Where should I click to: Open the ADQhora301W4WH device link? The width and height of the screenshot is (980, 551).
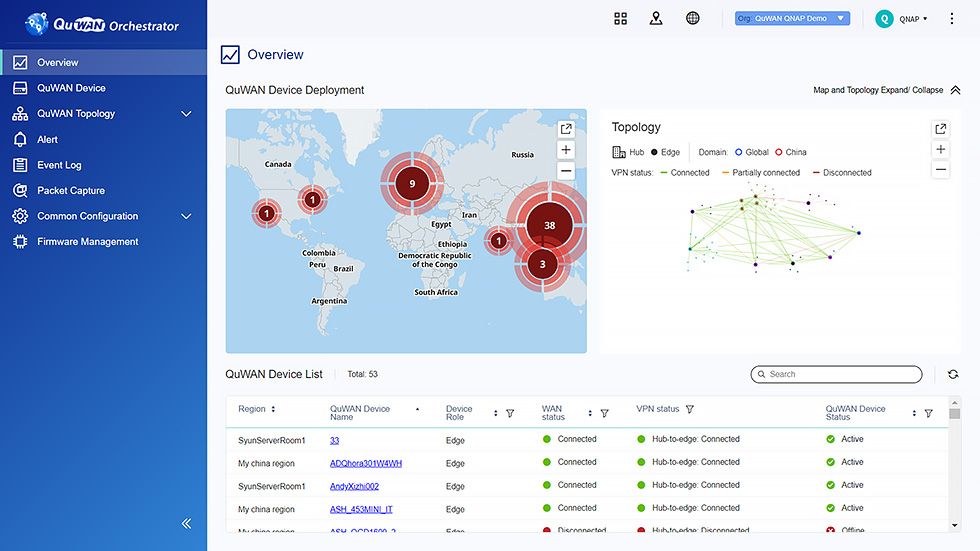(x=366, y=463)
